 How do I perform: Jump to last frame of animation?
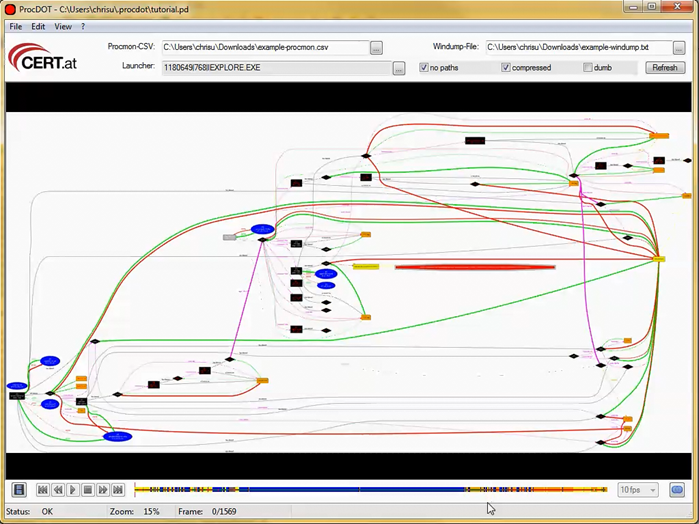point(118,490)
